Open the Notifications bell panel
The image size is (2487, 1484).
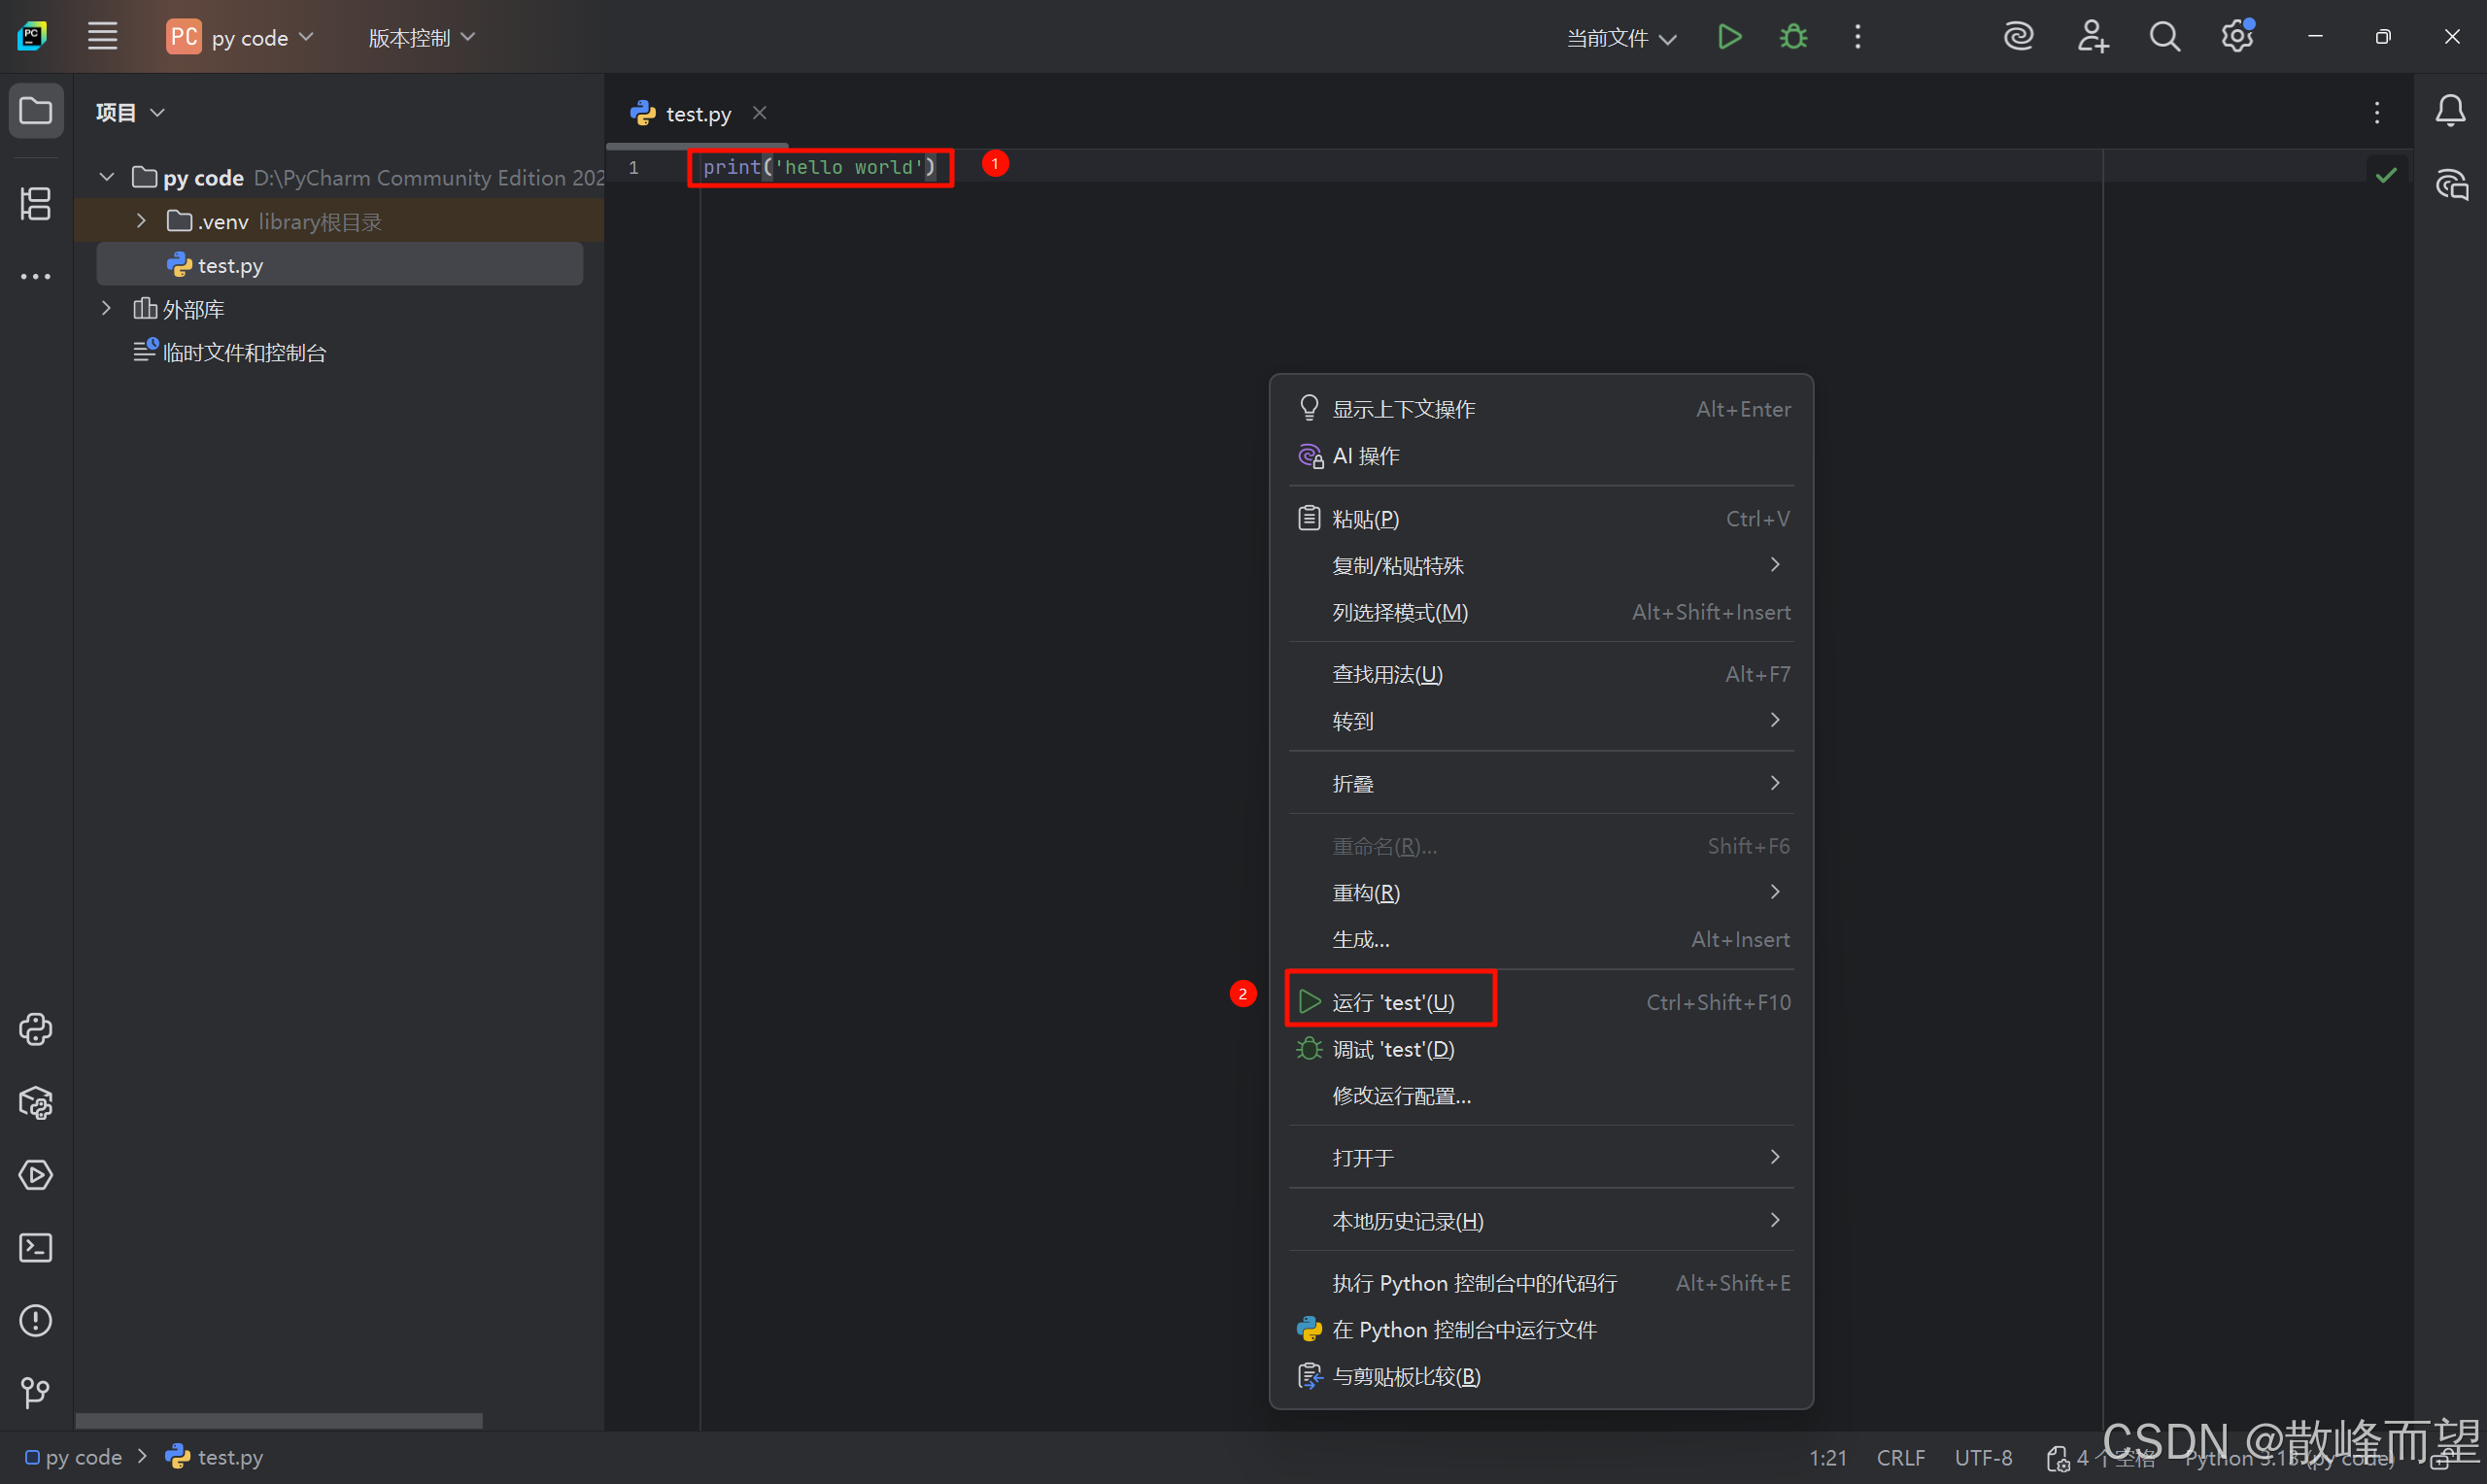pyautogui.click(x=2450, y=111)
